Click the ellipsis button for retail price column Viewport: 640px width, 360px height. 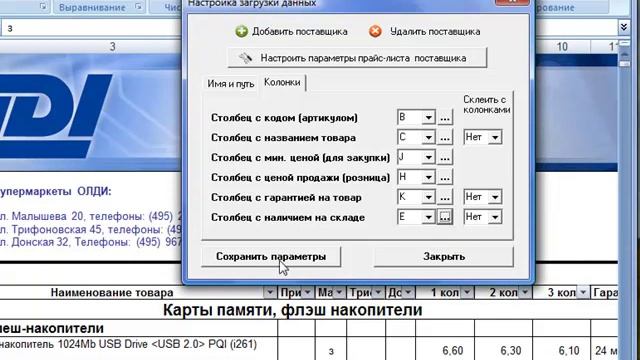point(445,177)
